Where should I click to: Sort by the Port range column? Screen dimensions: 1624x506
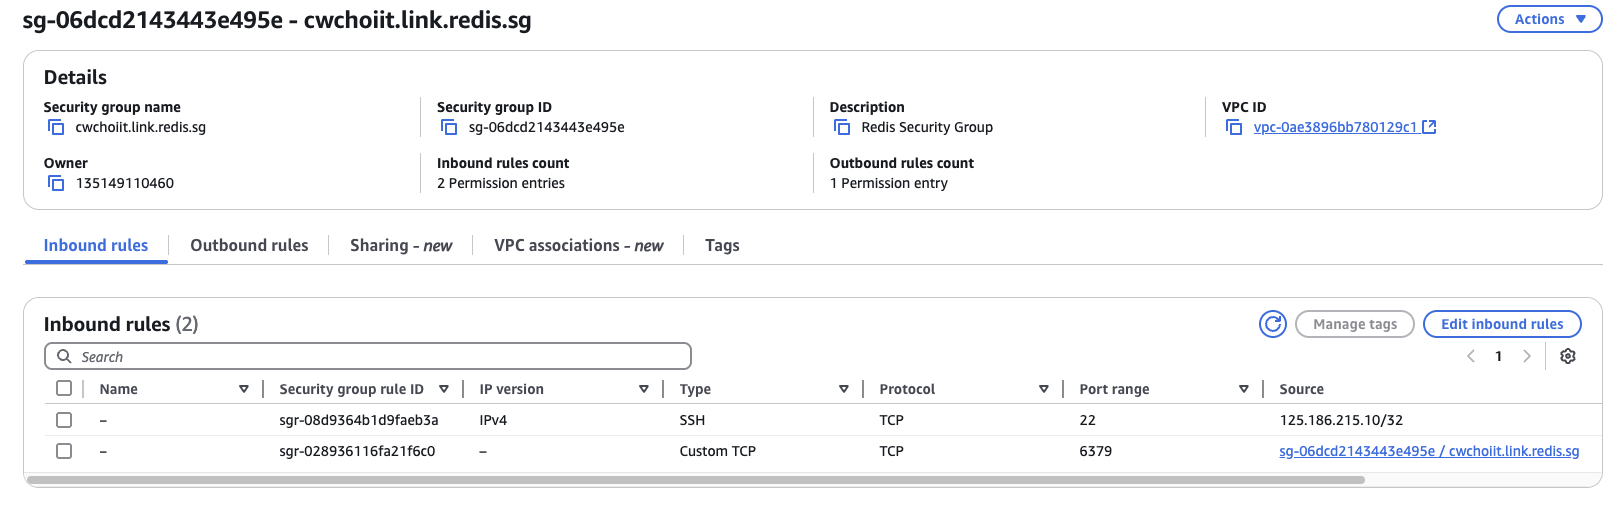coord(1243,389)
